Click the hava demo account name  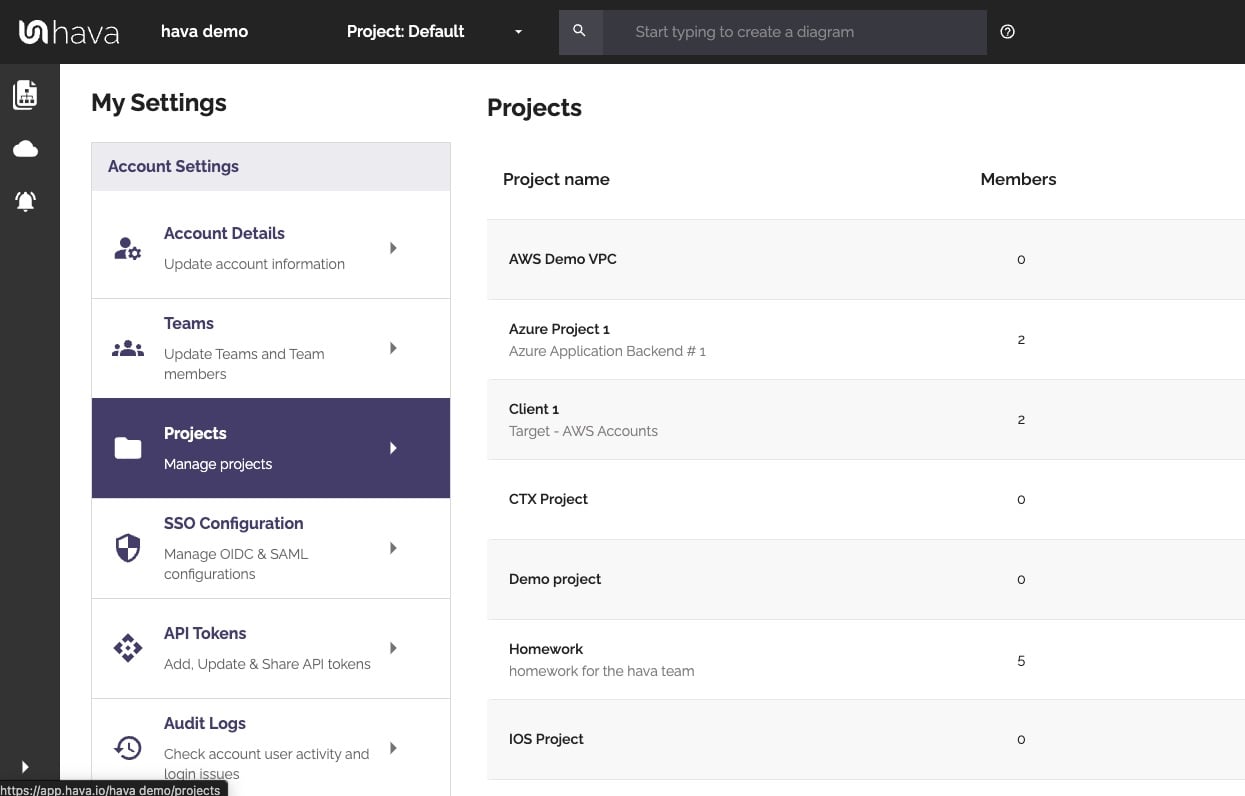click(x=204, y=31)
